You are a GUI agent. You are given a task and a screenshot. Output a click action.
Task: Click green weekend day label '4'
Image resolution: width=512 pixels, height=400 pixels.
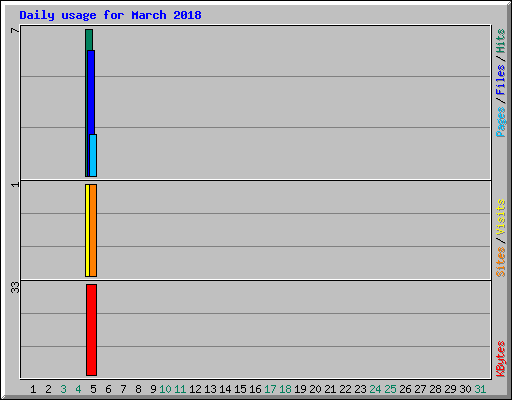(78, 389)
